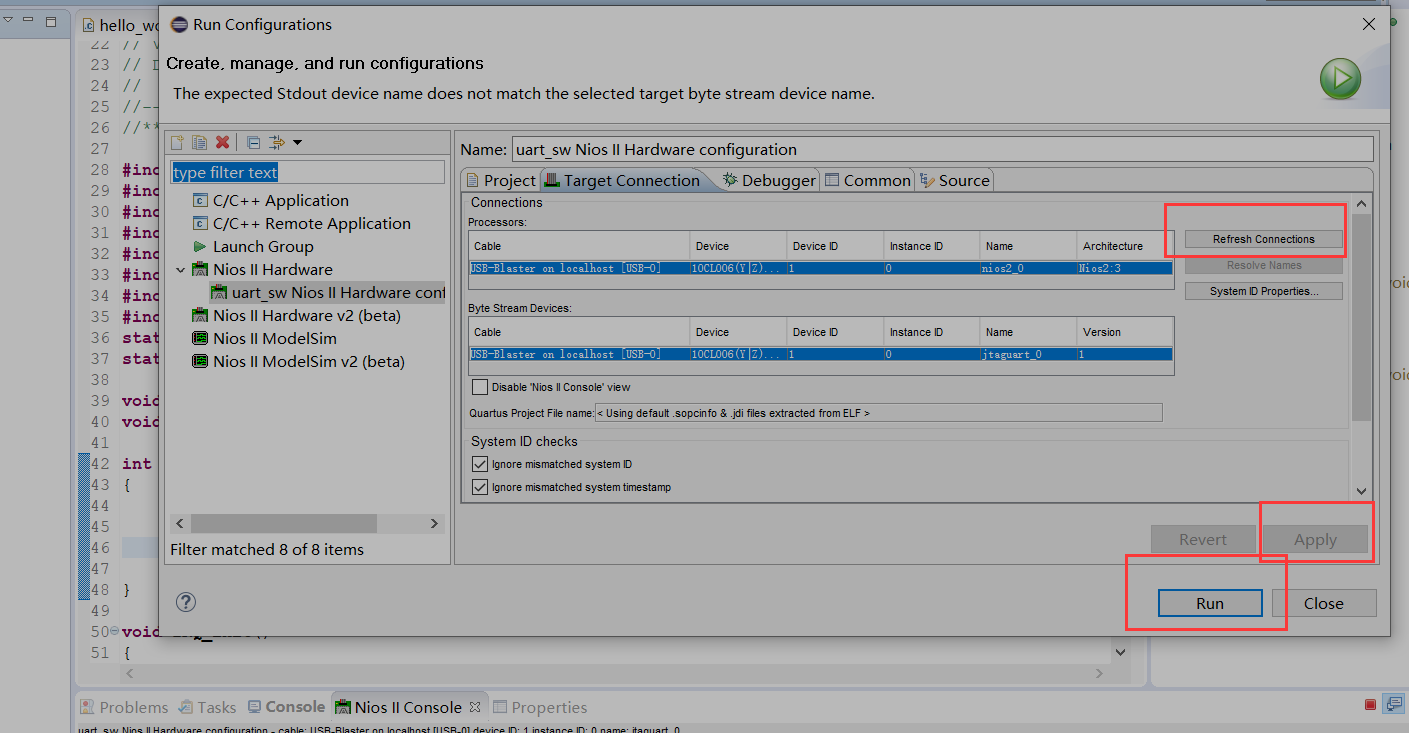Viewport: 1409px width, 733px height.
Task: Collapse all launch configuration types
Action: click(253, 143)
